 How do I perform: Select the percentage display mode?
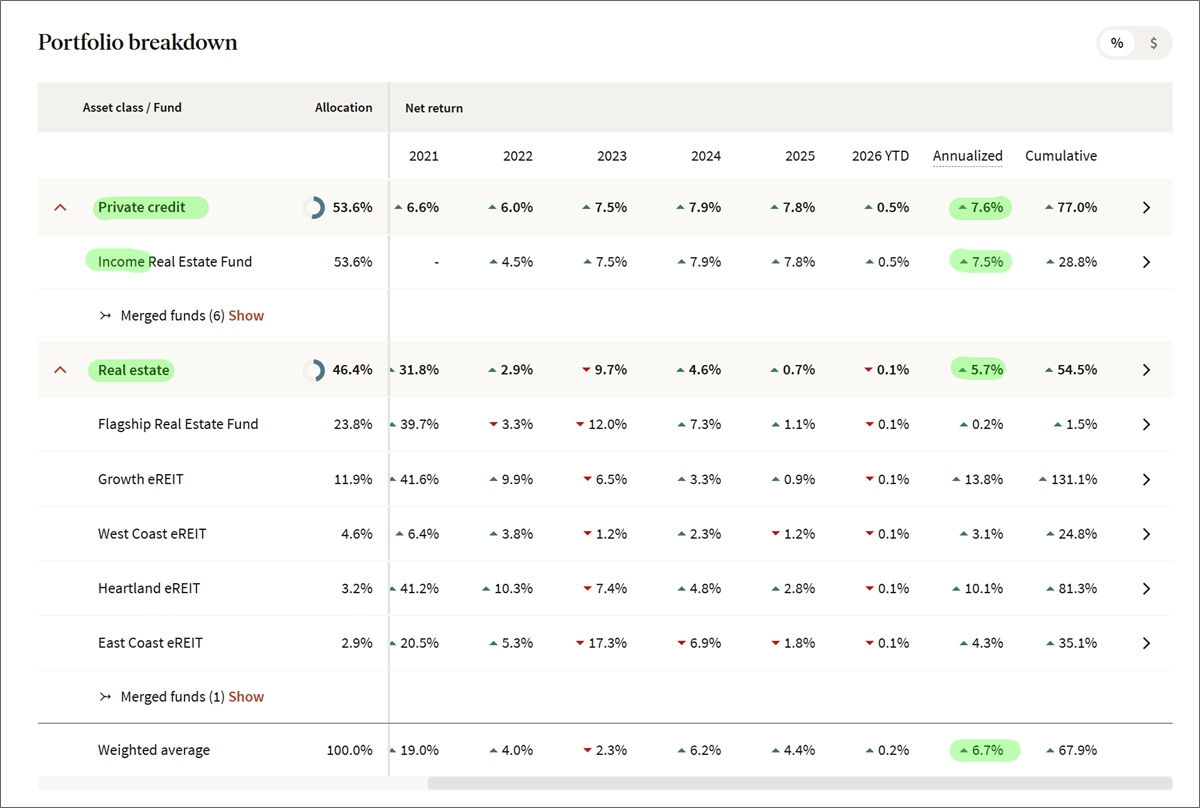click(1116, 43)
